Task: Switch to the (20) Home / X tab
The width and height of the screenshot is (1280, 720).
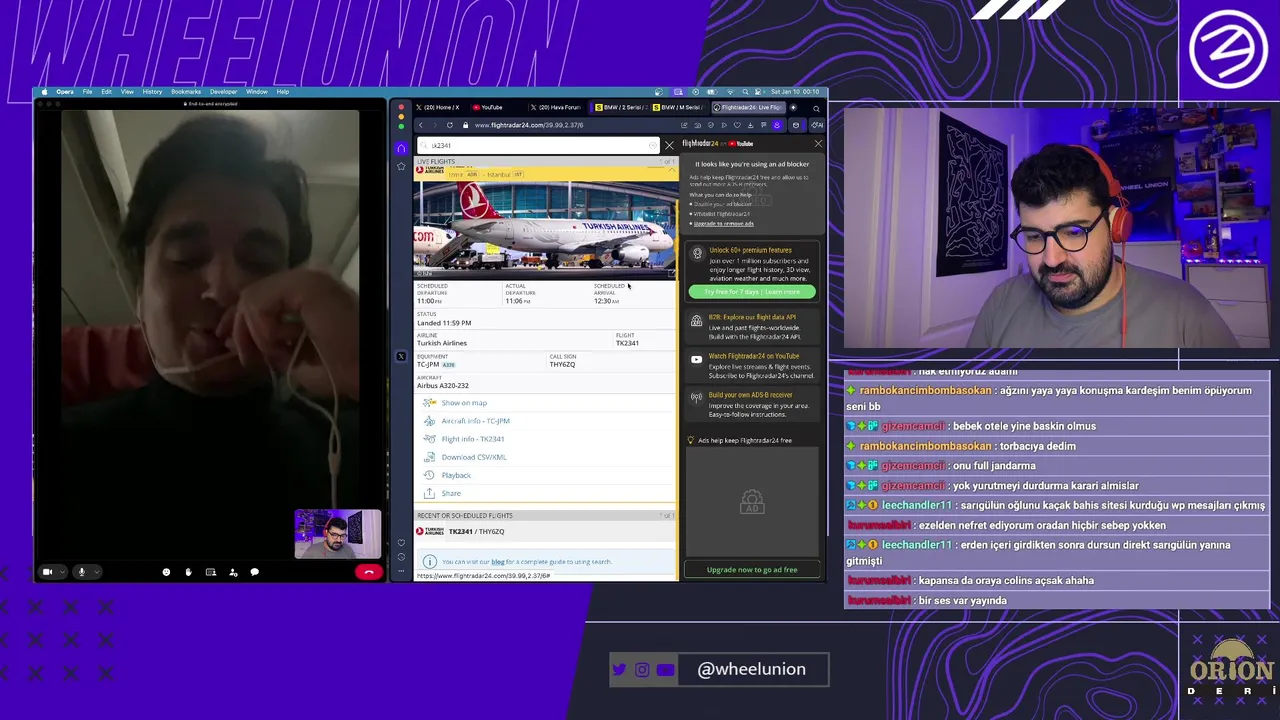Action: [x=440, y=107]
